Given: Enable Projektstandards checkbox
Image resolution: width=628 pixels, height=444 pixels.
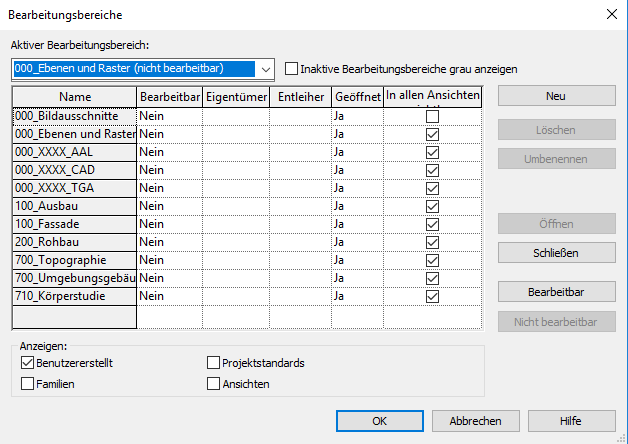Looking at the screenshot, I should point(213,363).
